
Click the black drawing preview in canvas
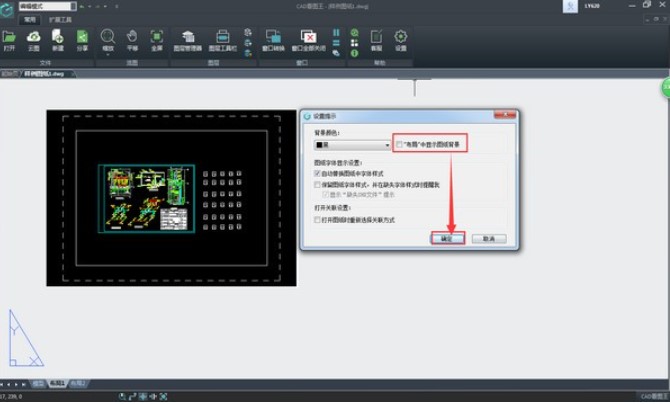[x=171, y=198]
